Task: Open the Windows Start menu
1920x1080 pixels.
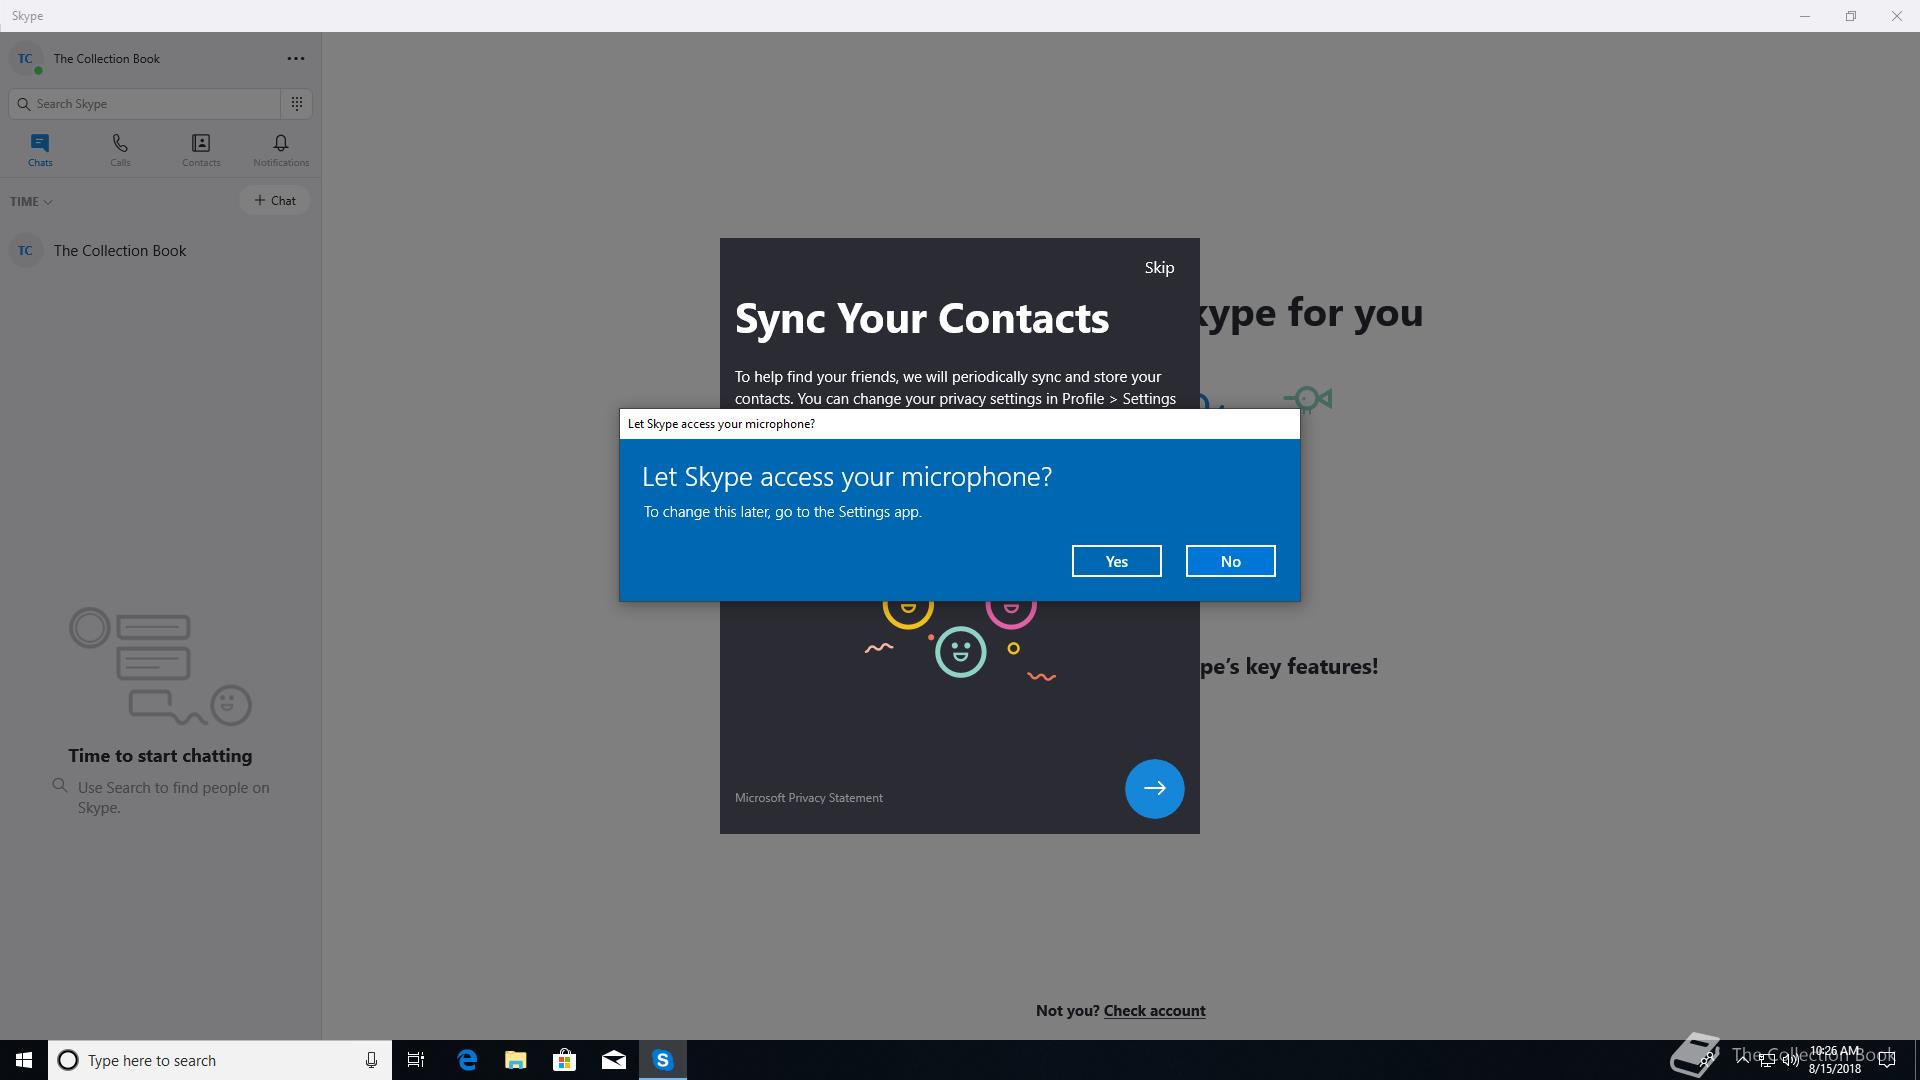Action: pyautogui.click(x=24, y=1060)
